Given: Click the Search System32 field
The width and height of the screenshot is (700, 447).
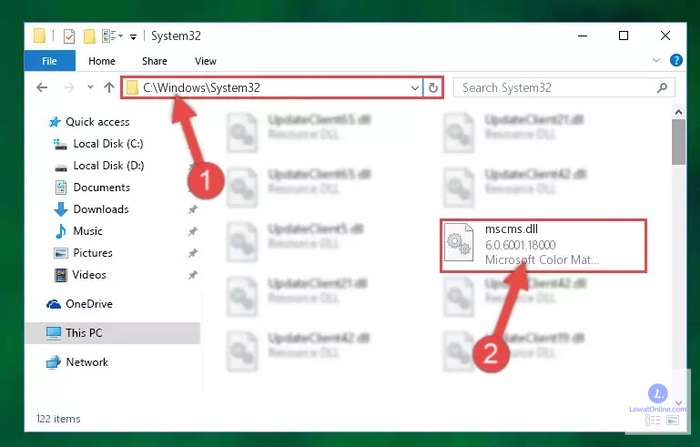Looking at the screenshot, I should tap(564, 88).
